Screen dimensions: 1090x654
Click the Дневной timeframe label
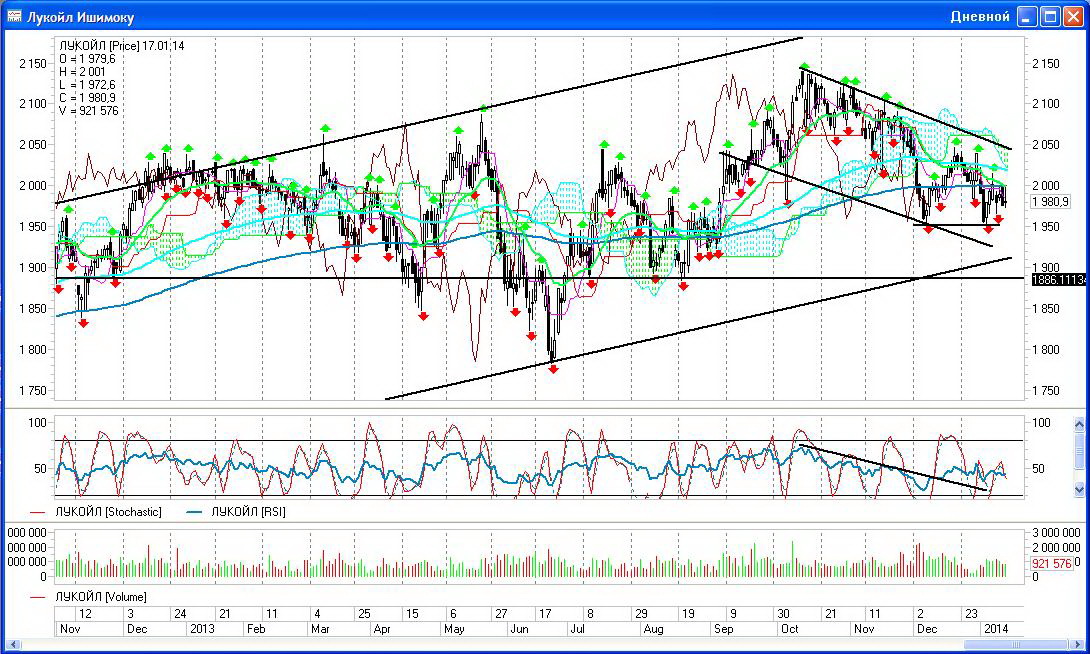click(x=979, y=17)
